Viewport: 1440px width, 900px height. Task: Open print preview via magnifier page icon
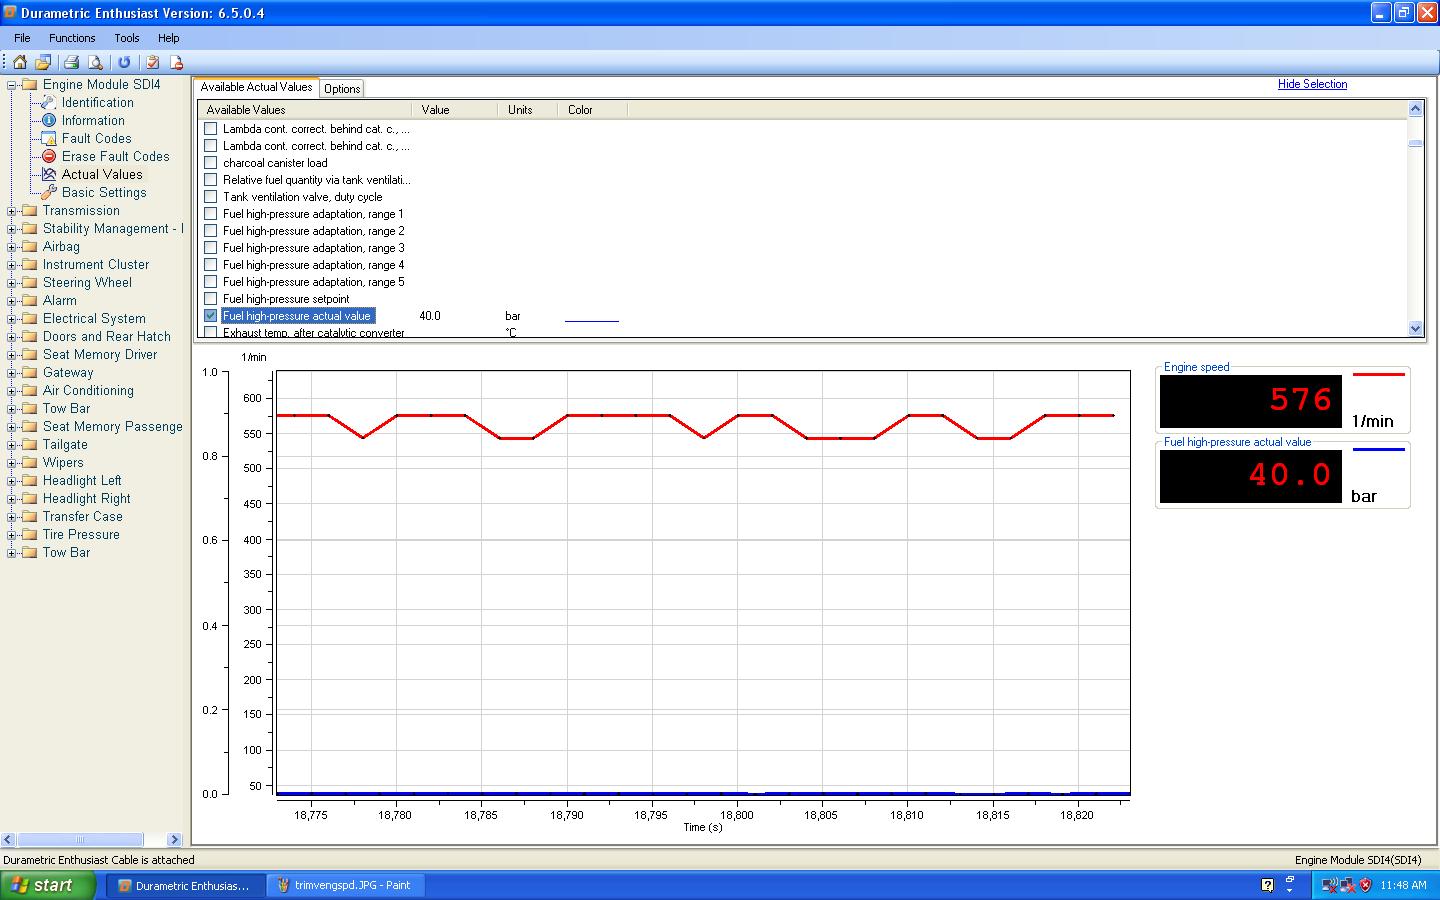[95, 62]
